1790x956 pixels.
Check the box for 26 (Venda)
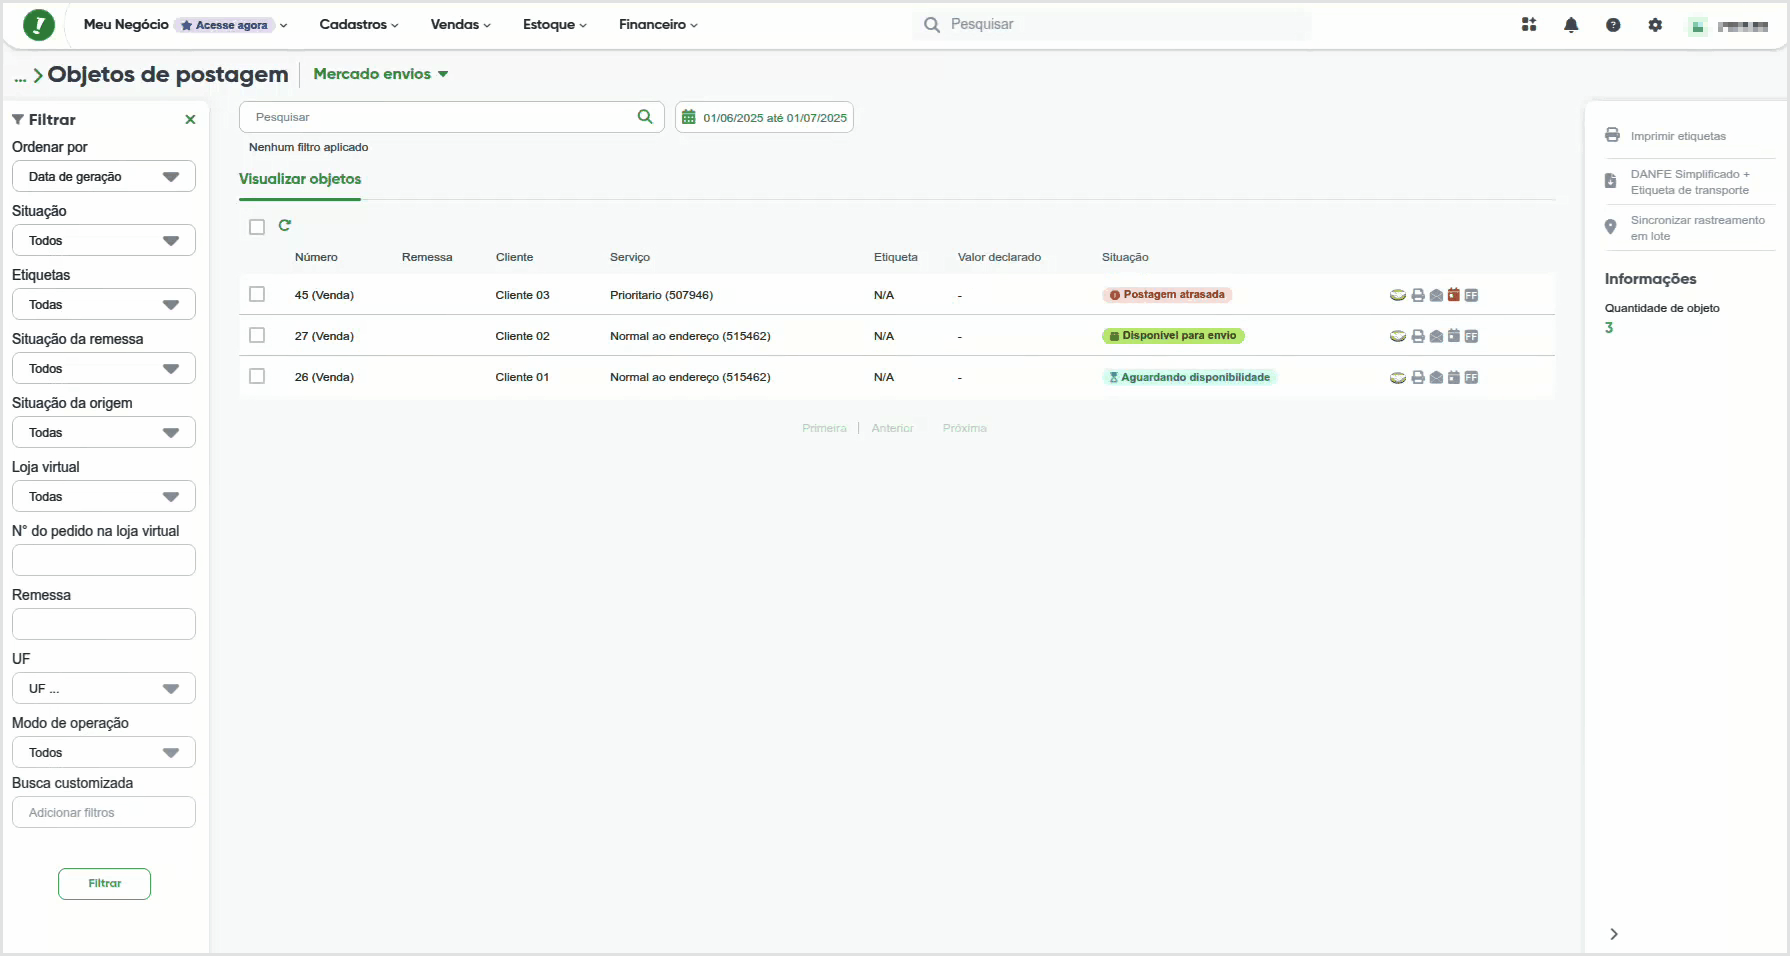(x=257, y=376)
